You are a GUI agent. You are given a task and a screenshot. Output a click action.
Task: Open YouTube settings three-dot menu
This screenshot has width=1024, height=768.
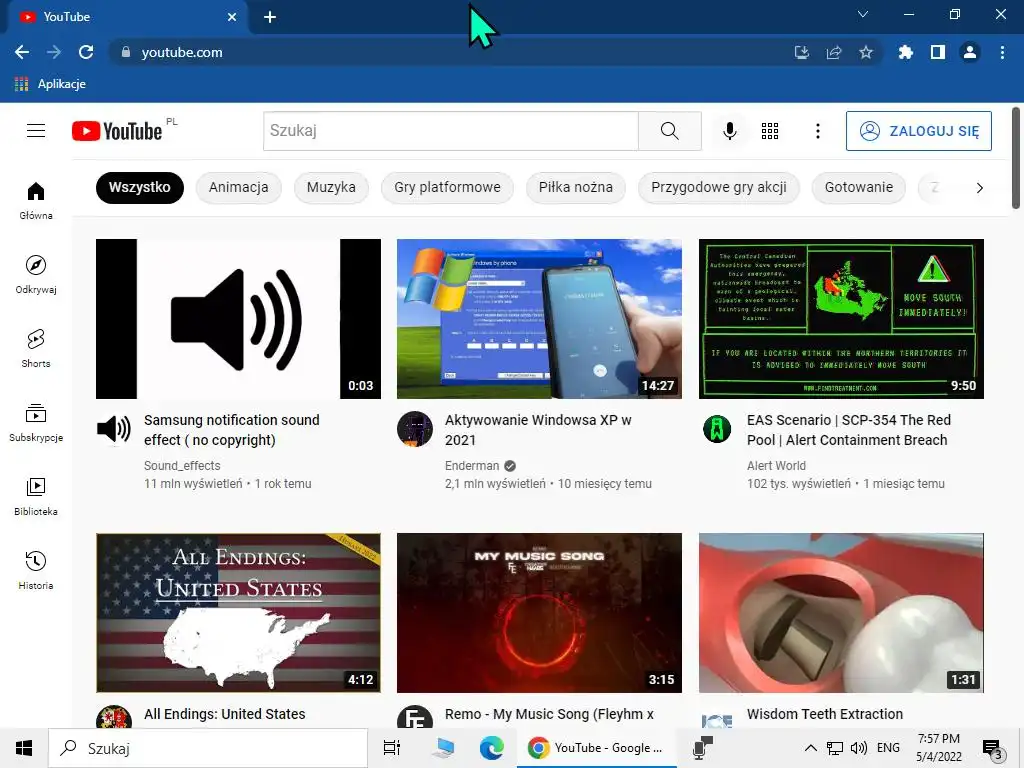818,131
